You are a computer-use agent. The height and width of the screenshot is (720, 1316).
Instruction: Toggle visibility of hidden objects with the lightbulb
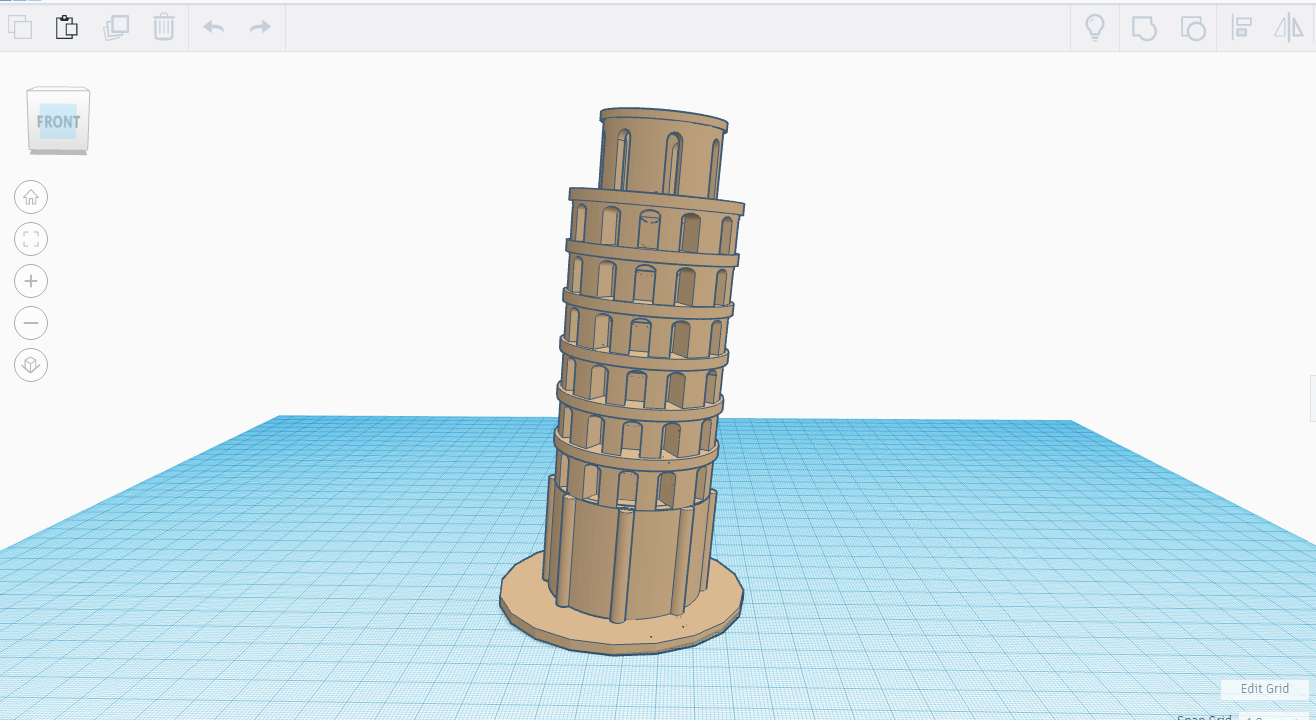tap(1094, 27)
